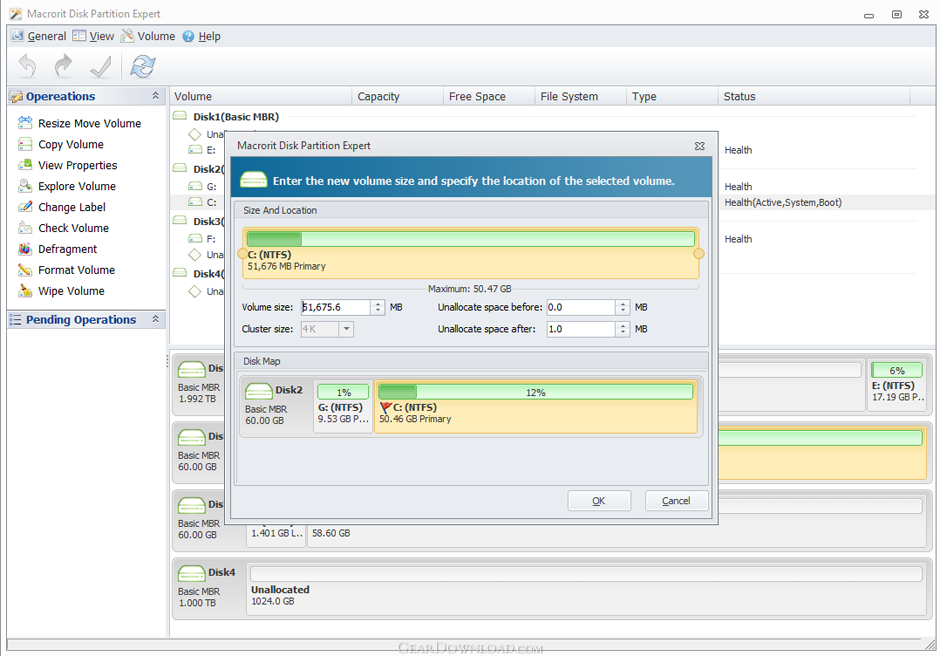The image size is (940, 656).
Task: Click the C: (NTFS) partition size bar
Action: [x=471, y=239]
